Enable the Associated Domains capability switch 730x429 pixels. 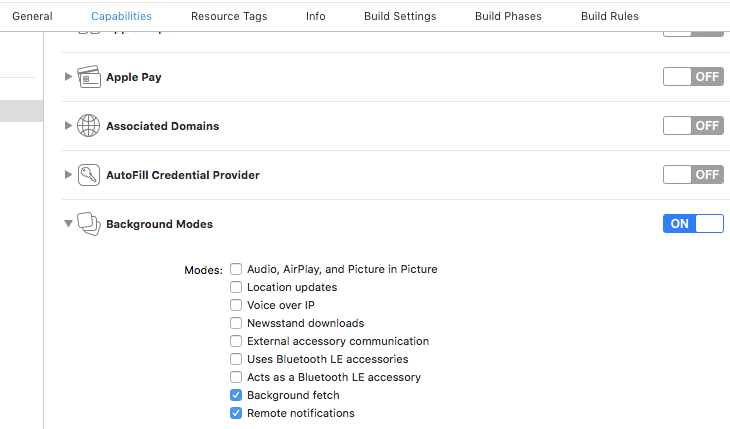point(693,126)
